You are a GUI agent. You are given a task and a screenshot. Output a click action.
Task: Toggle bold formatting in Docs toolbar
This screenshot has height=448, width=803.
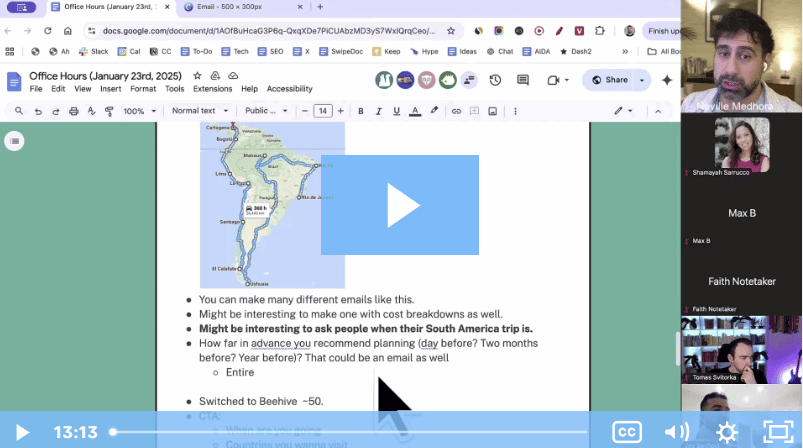coord(361,111)
